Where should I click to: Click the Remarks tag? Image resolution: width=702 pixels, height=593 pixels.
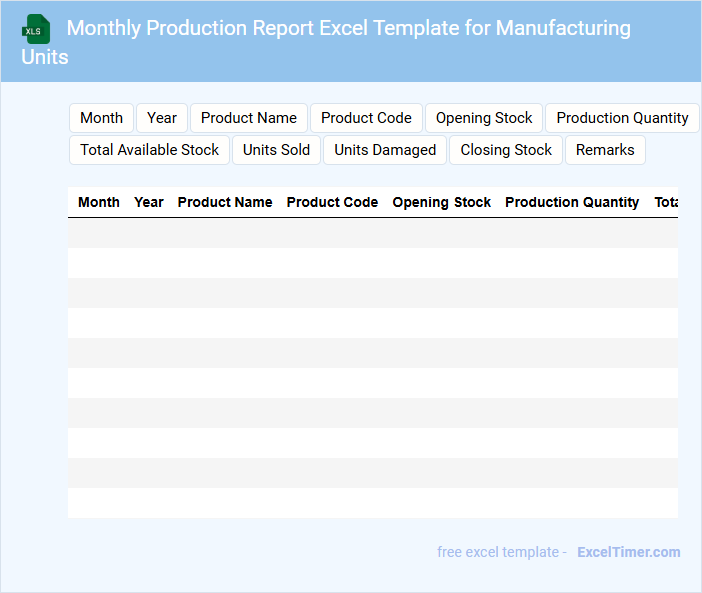(x=605, y=150)
